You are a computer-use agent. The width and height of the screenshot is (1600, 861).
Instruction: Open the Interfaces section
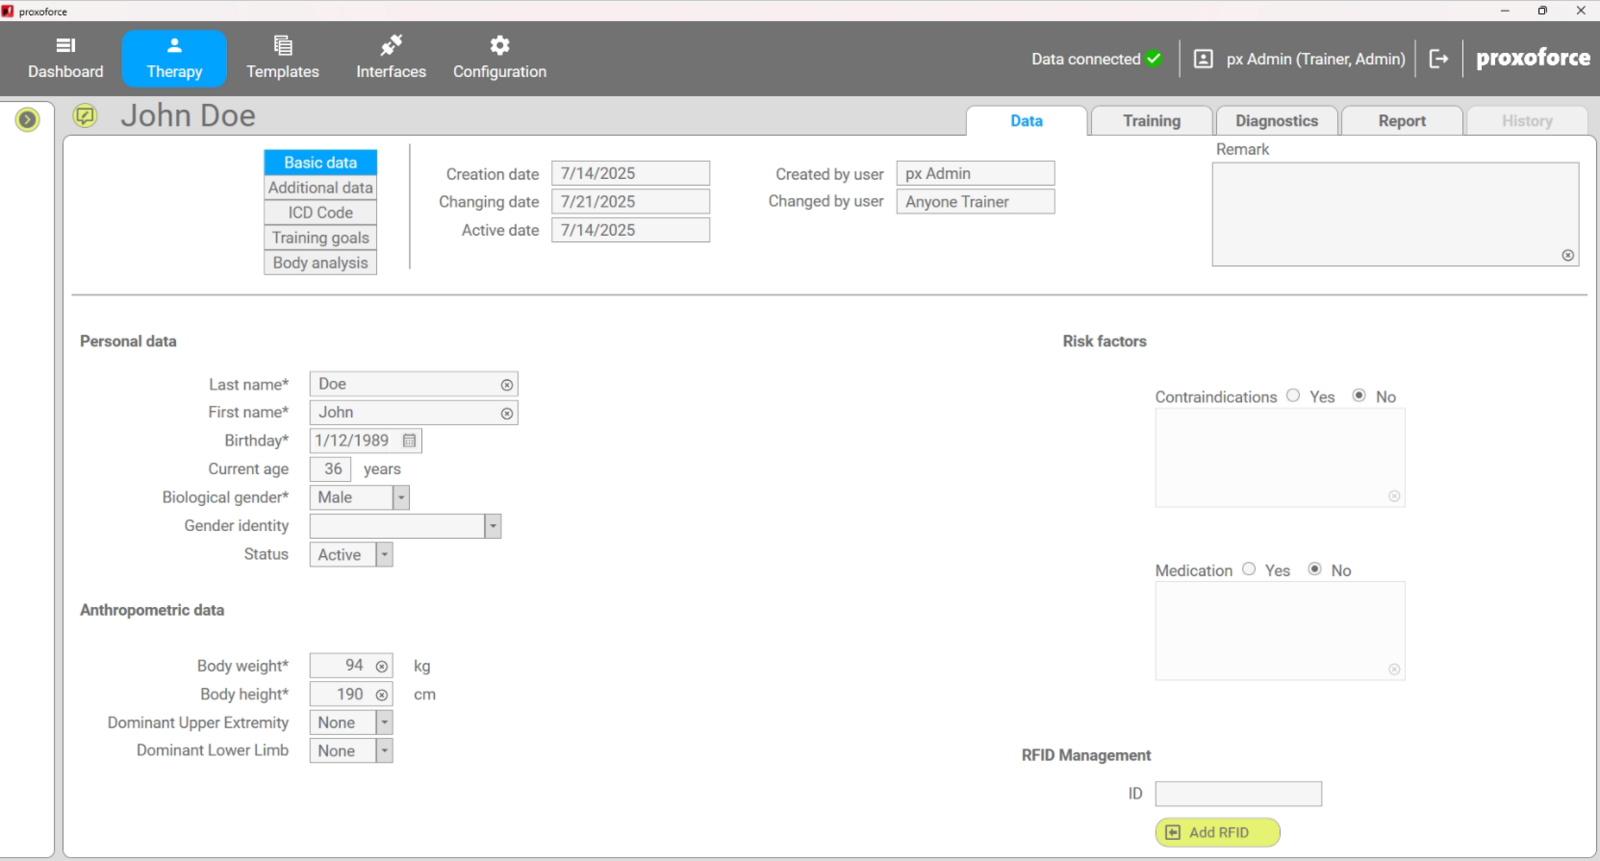click(x=391, y=58)
